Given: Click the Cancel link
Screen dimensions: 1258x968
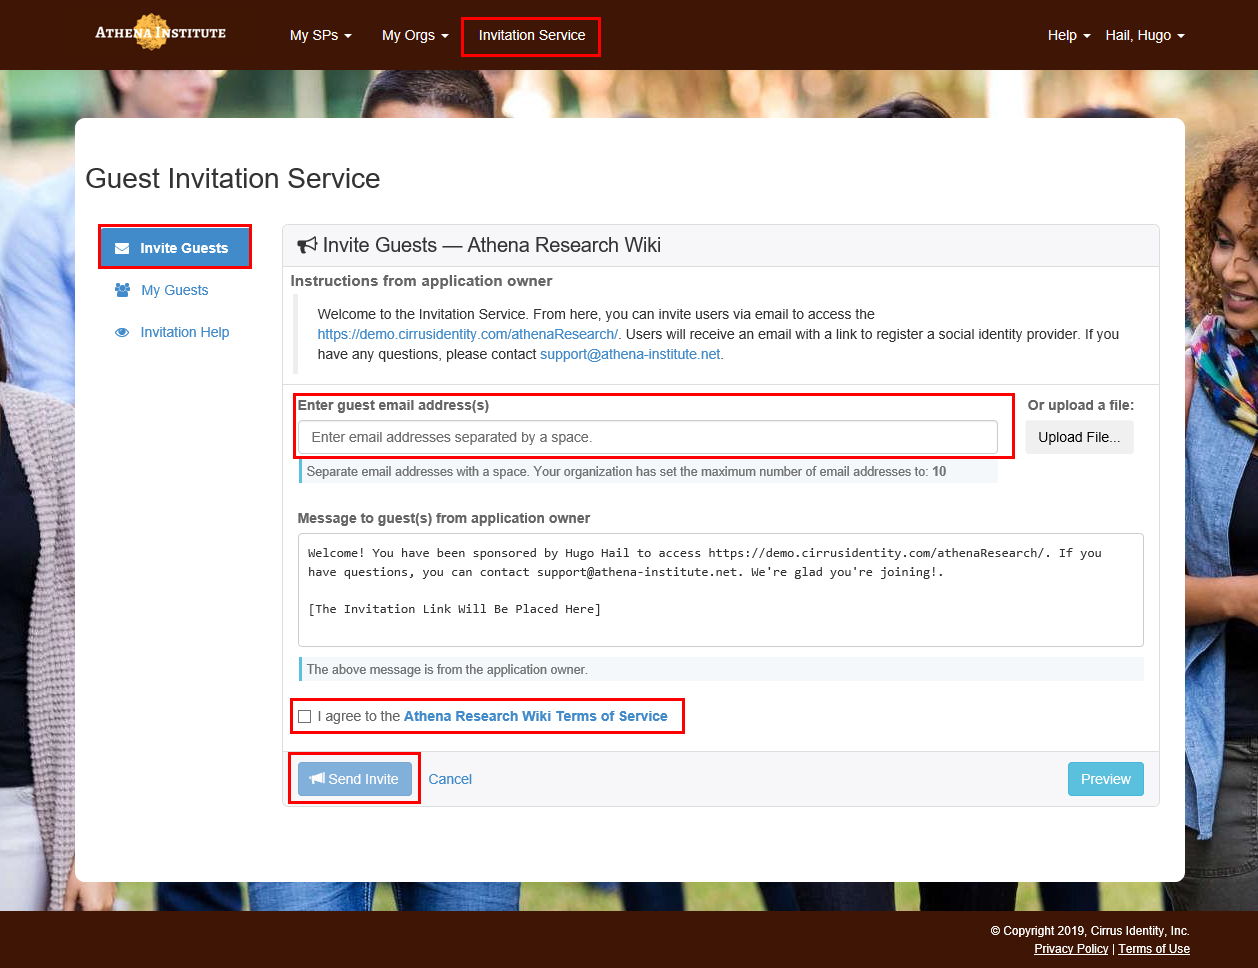Looking at the screenshot, I should coord(450,779).
